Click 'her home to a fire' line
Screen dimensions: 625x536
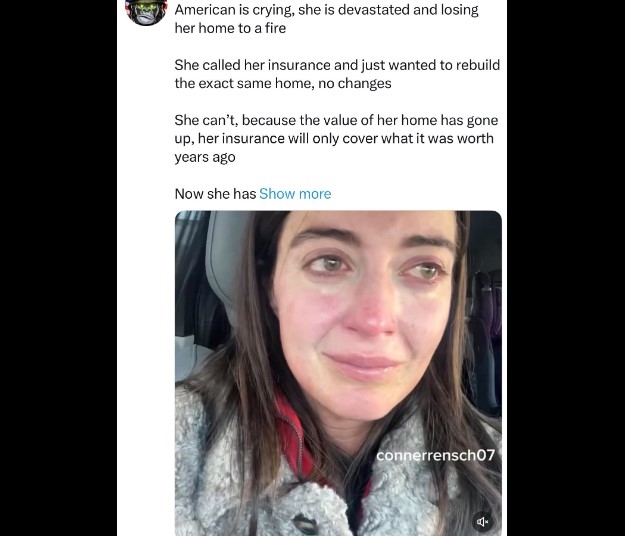(x=230, y=28)
